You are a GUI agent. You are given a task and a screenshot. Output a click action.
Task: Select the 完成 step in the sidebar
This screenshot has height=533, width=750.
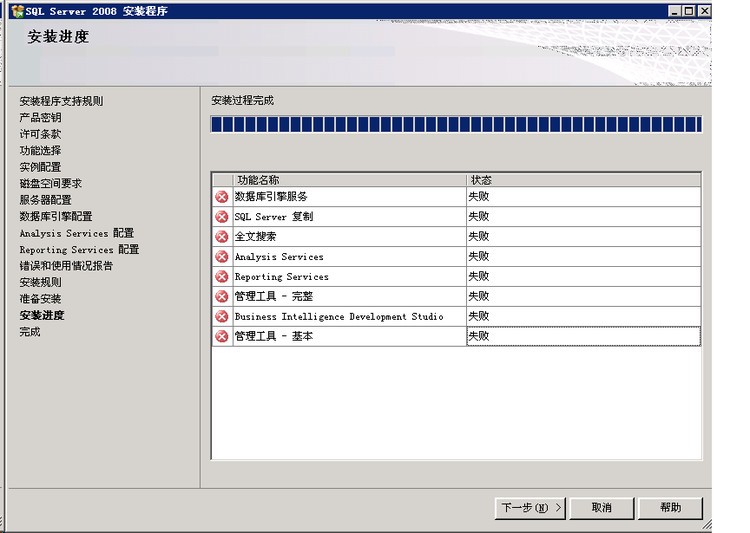30,332
